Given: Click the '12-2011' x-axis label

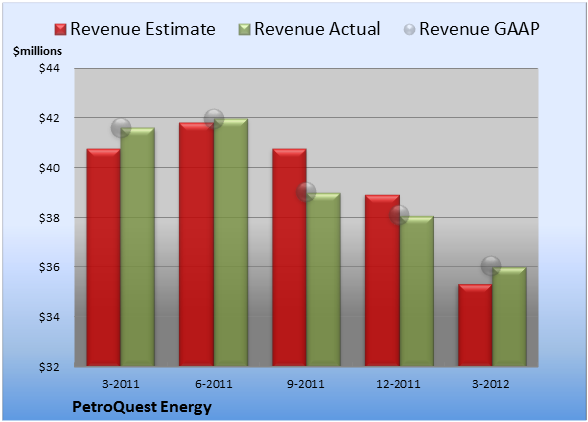Looking at the screenshot, I should [x=398, y=384].
